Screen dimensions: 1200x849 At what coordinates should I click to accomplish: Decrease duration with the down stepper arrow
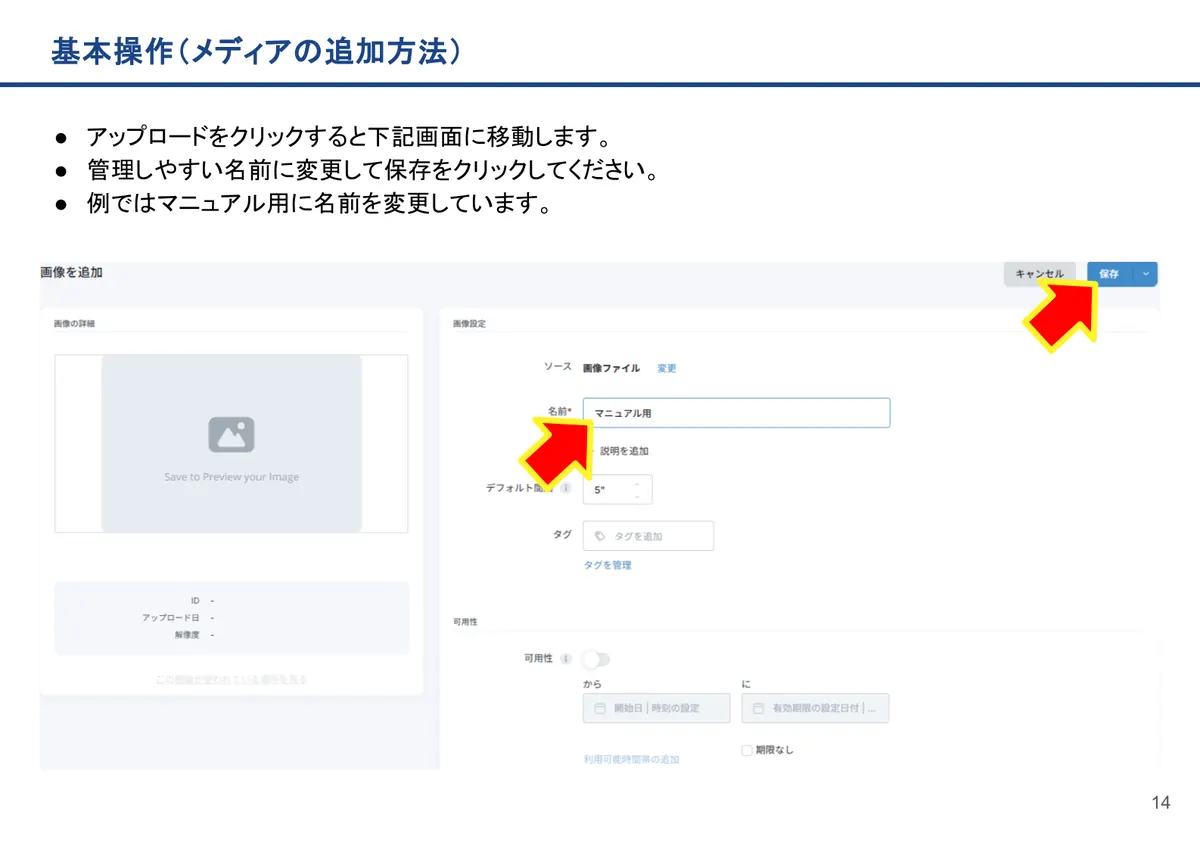(x=637, y=496)
